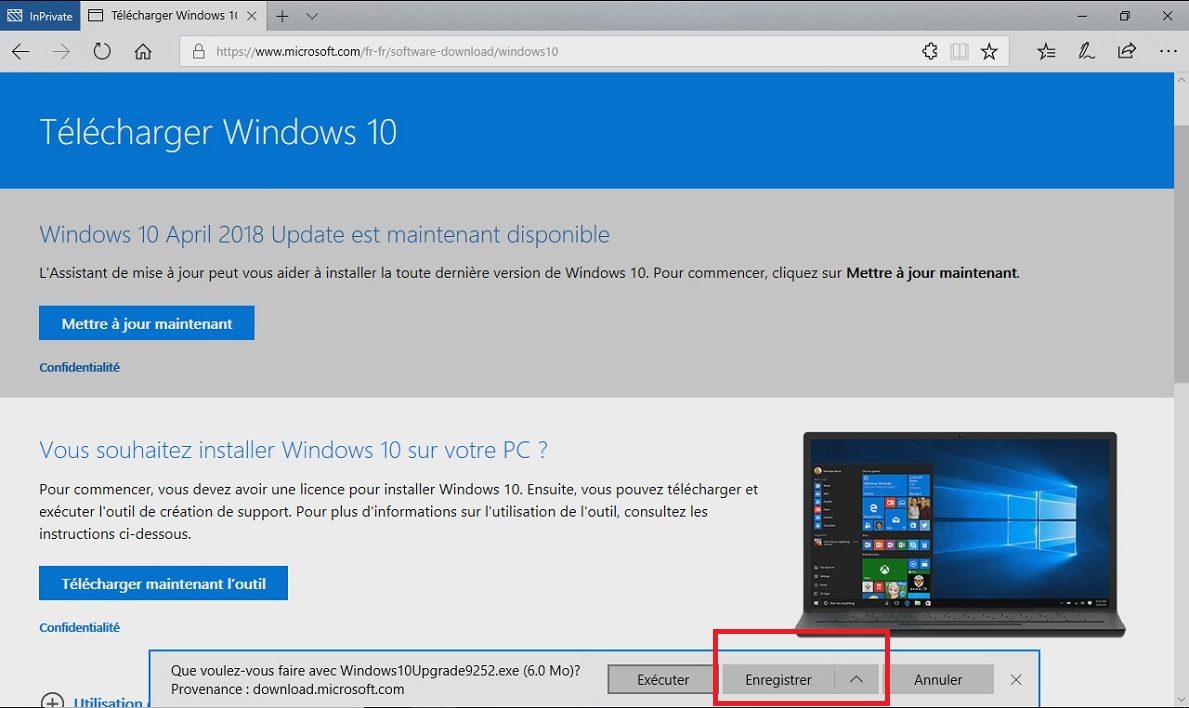The image size is (1189, 708).
Task: Click Enregistrer to save the file
Action: [x=778, y=680]
